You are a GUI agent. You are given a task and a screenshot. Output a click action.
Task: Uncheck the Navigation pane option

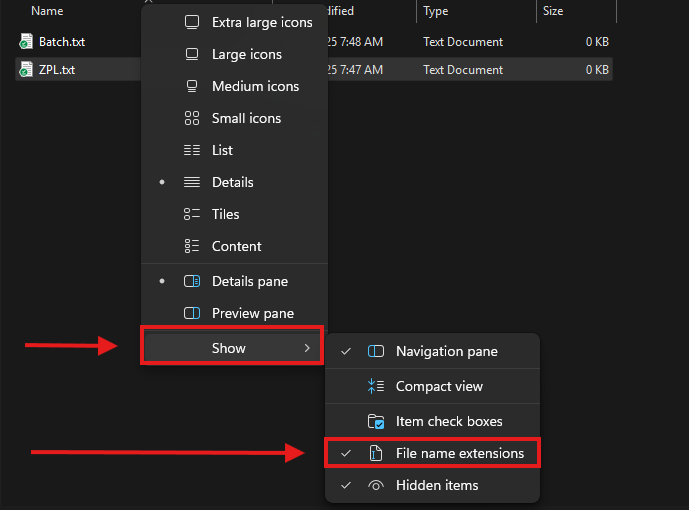[446, 351]
